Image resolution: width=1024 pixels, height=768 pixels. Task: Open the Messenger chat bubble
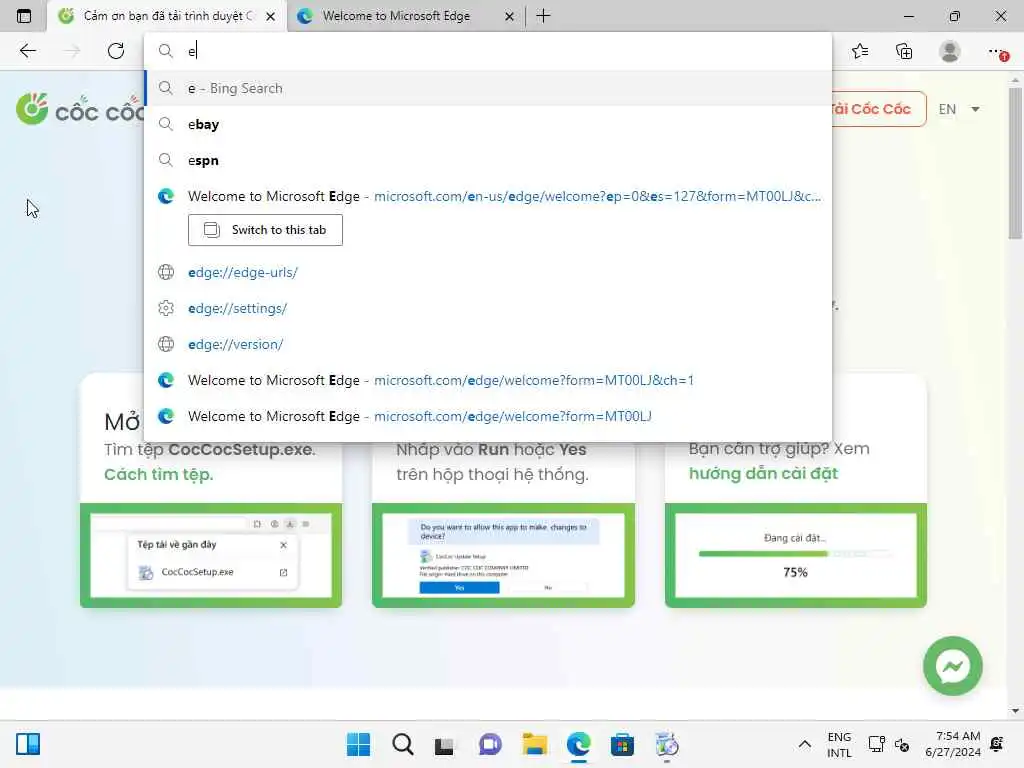pyautogui.click(x=953, y=666)
